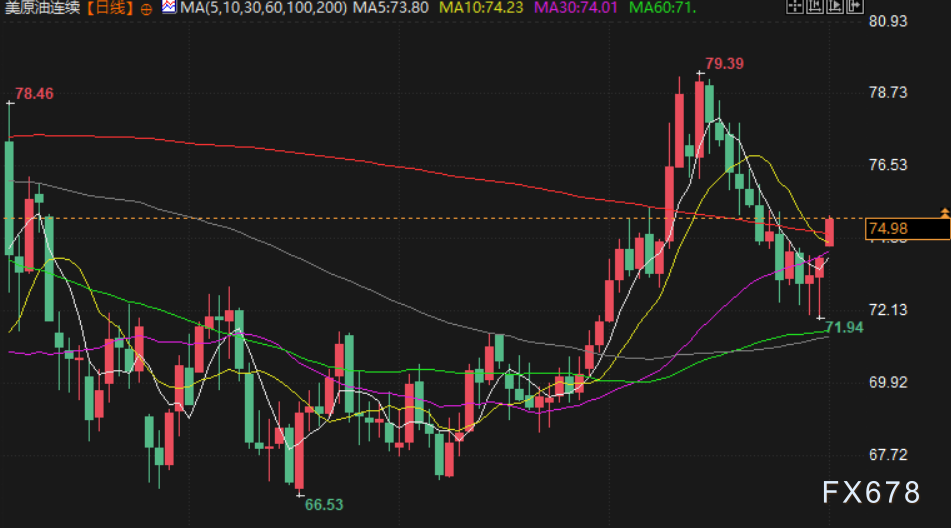Select the 66.53 low price marker

point(324,505)
